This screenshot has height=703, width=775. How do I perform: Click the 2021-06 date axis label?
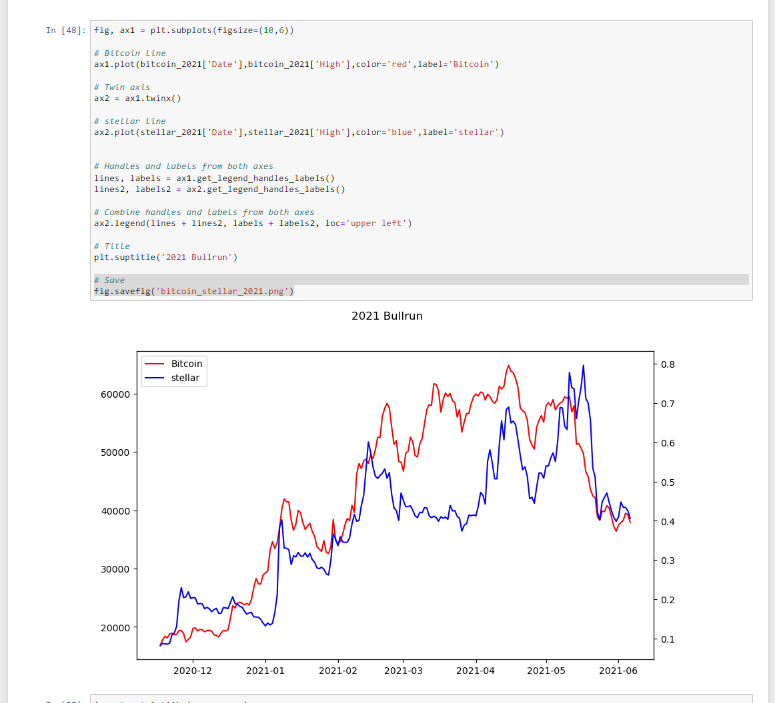[618, 671]
